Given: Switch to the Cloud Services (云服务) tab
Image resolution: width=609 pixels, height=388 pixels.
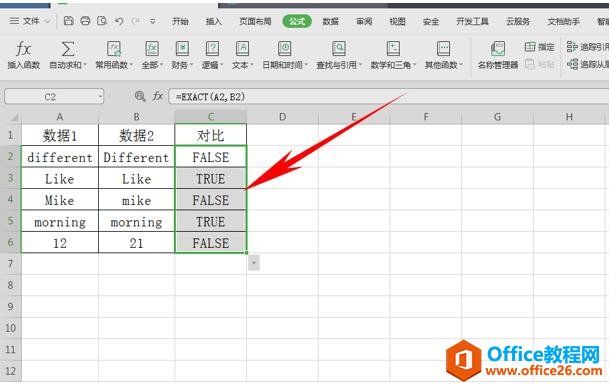Looking at the screenshot, I should pos(518,21).
